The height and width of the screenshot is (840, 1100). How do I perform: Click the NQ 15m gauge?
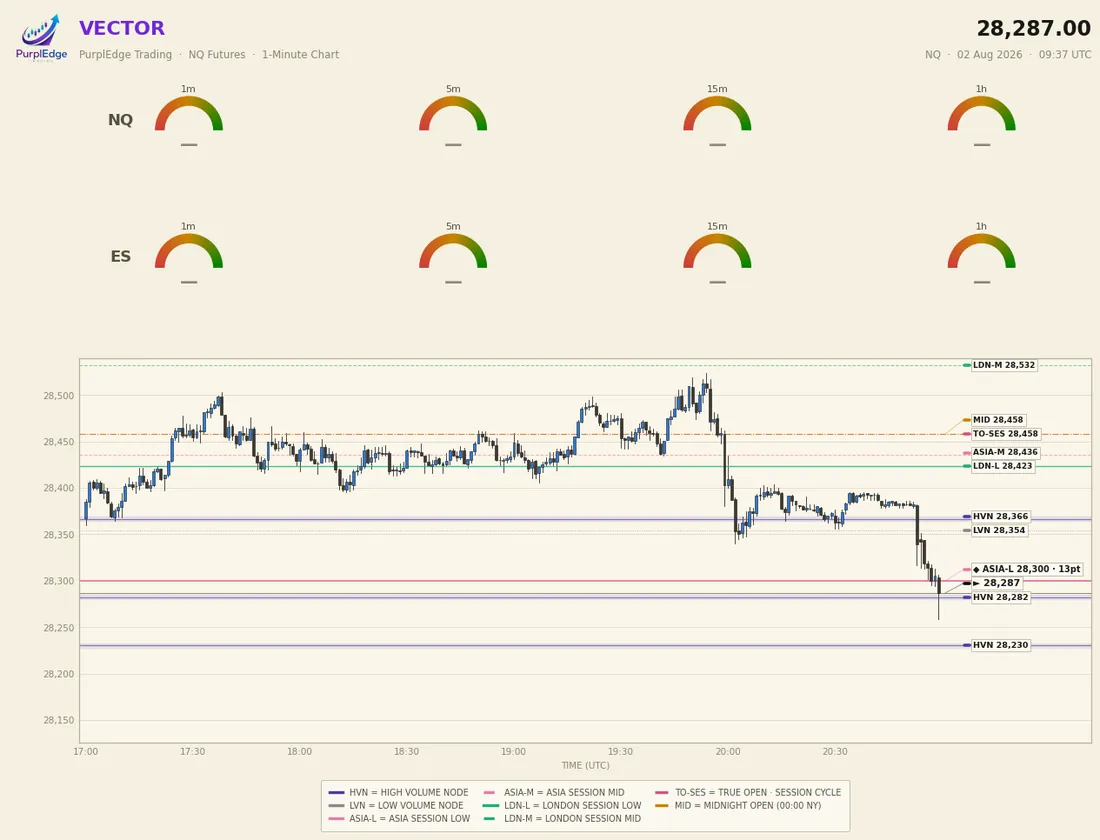[717, 114]
